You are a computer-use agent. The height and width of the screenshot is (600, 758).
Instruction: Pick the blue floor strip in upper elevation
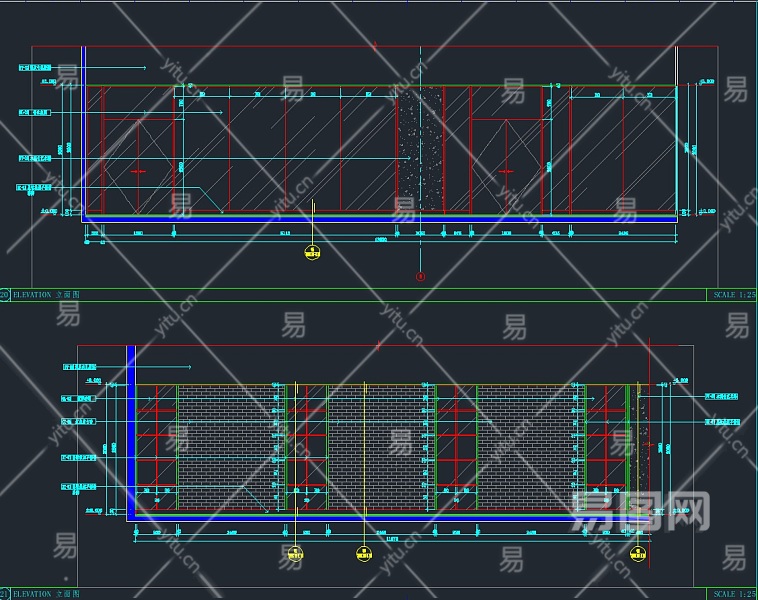pyautogui.click(x=380, y=217)
